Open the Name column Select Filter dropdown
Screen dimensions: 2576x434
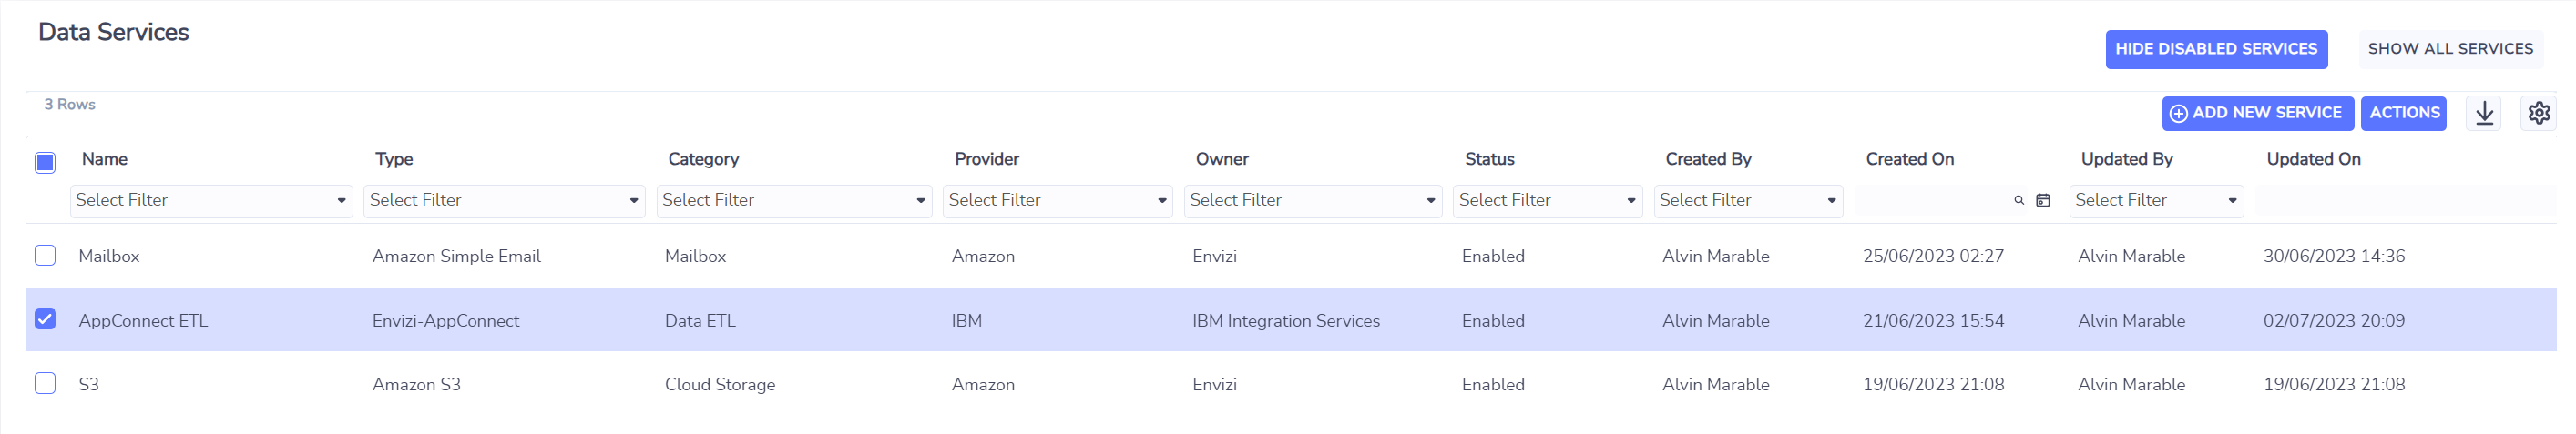pyautogui.click(x=211, y=201)
